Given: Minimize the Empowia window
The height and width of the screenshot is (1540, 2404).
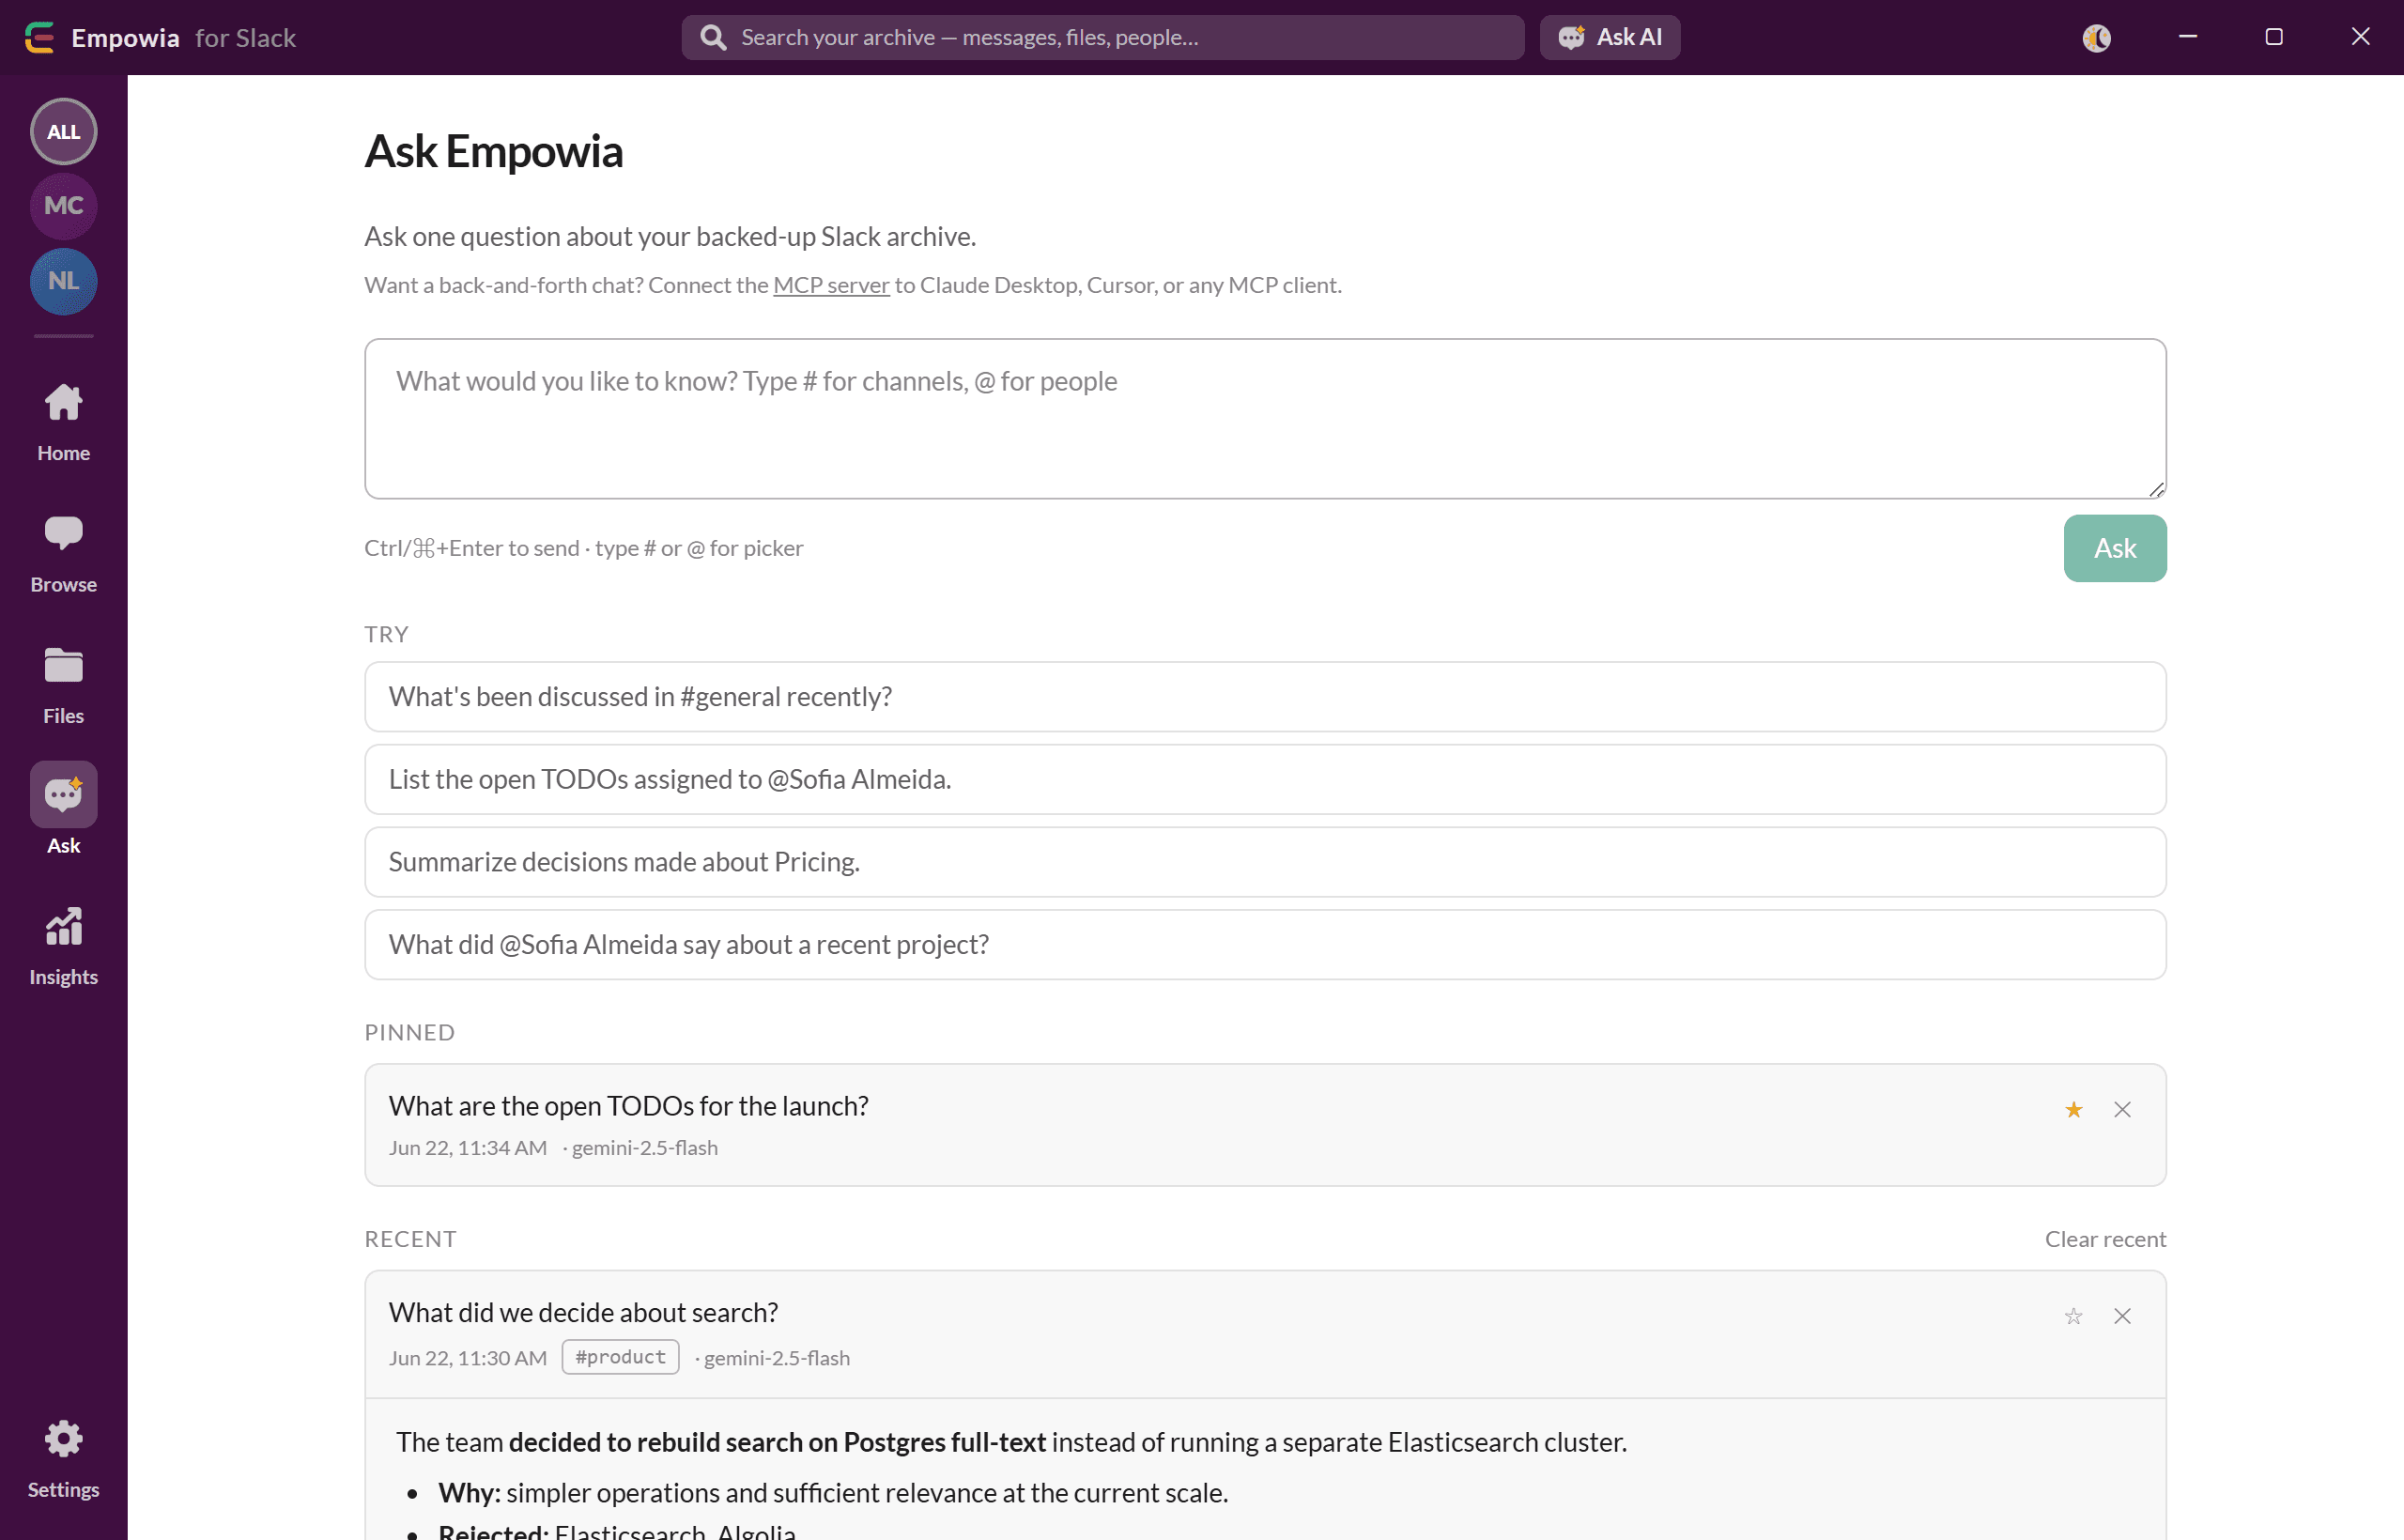Looking at the screenshot, I should pos(2188,37).
